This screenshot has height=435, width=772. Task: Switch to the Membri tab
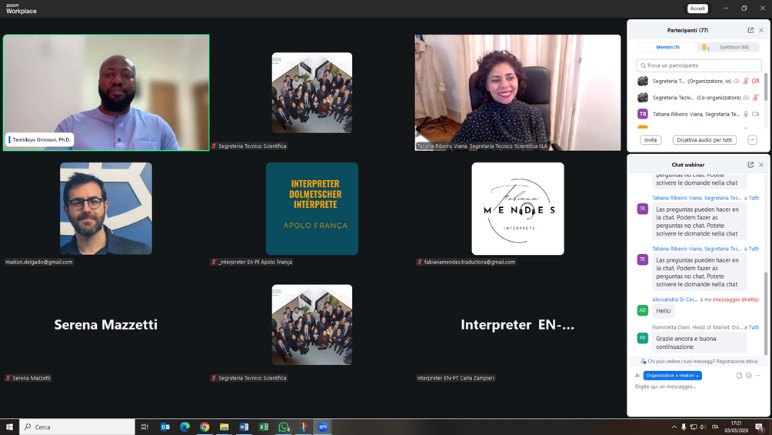coord(668,47)
